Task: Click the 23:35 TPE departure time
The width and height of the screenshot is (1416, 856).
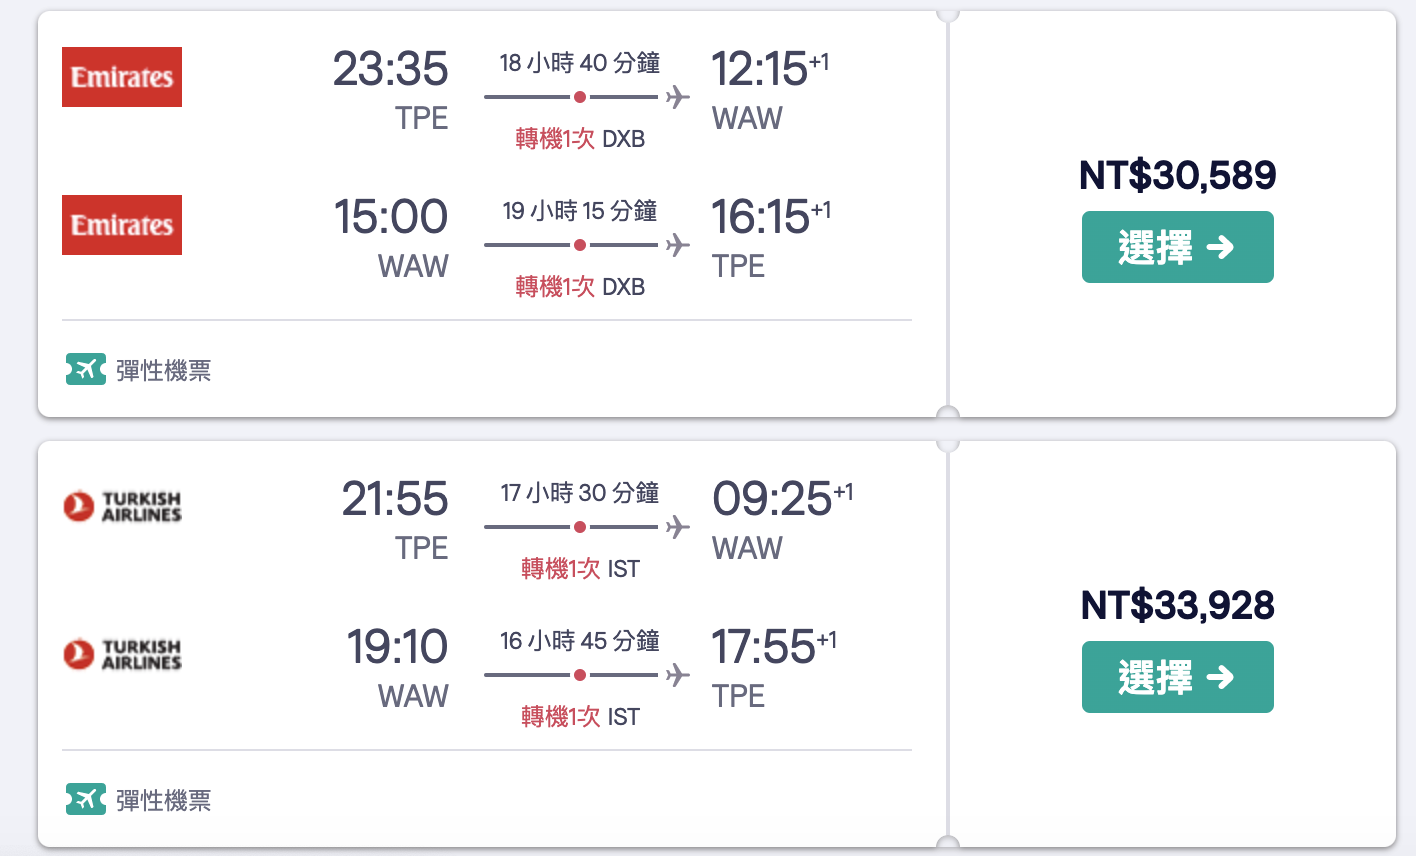Action: (x=391, y=69)
